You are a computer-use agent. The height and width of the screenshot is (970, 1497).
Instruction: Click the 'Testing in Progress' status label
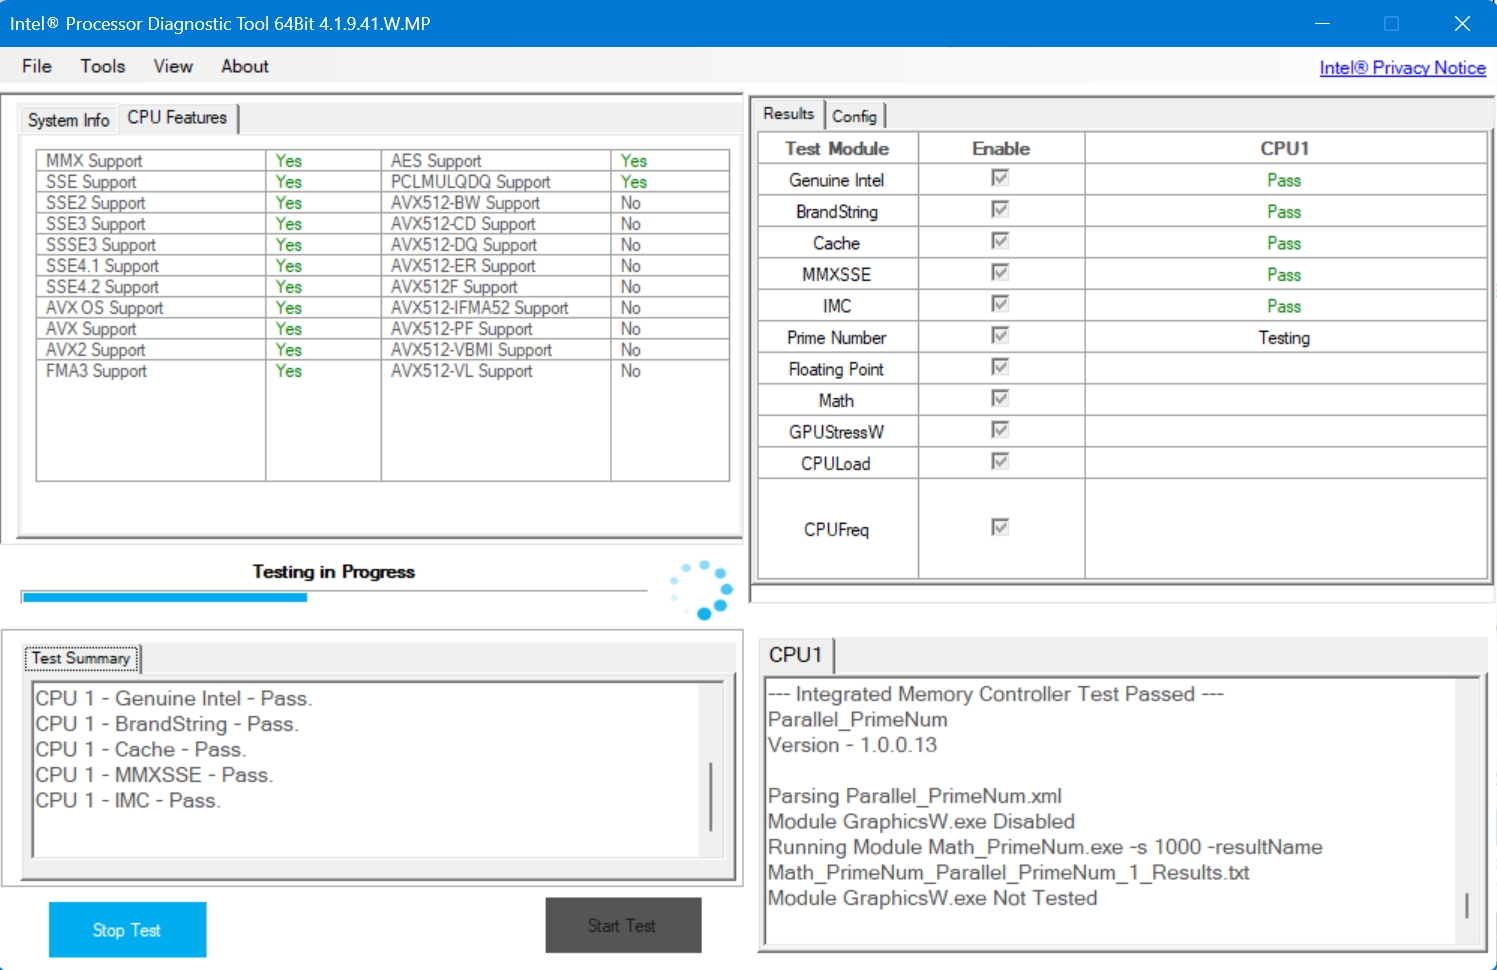pyautogui.click(x=334, y=572)
